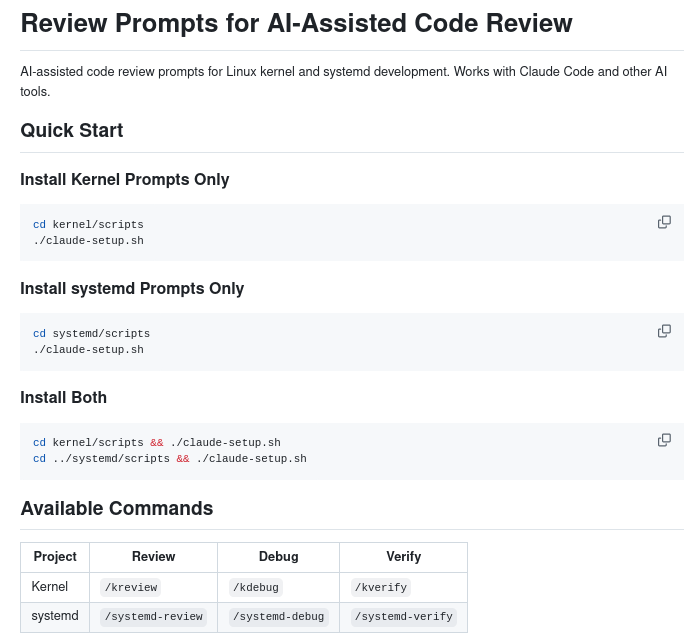Click the Kernel row label in table
Screen dimensions: 699x640
[x=50, y=587]
